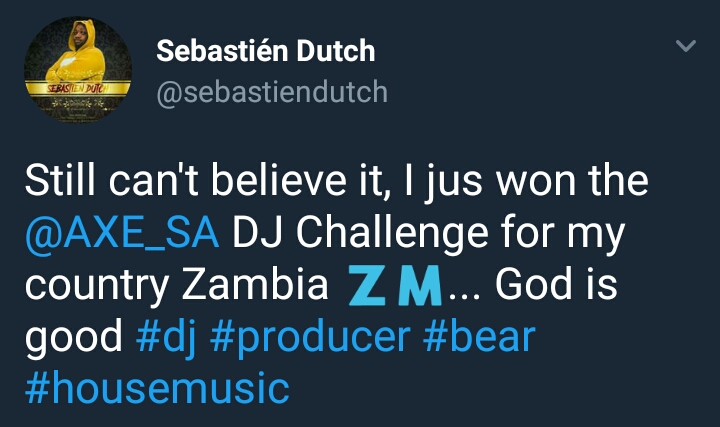The image size is (720, 427).
Task: Click the phrase "God is" after the ellipsis
Action: pyautogui.click(x=556, y=285)
